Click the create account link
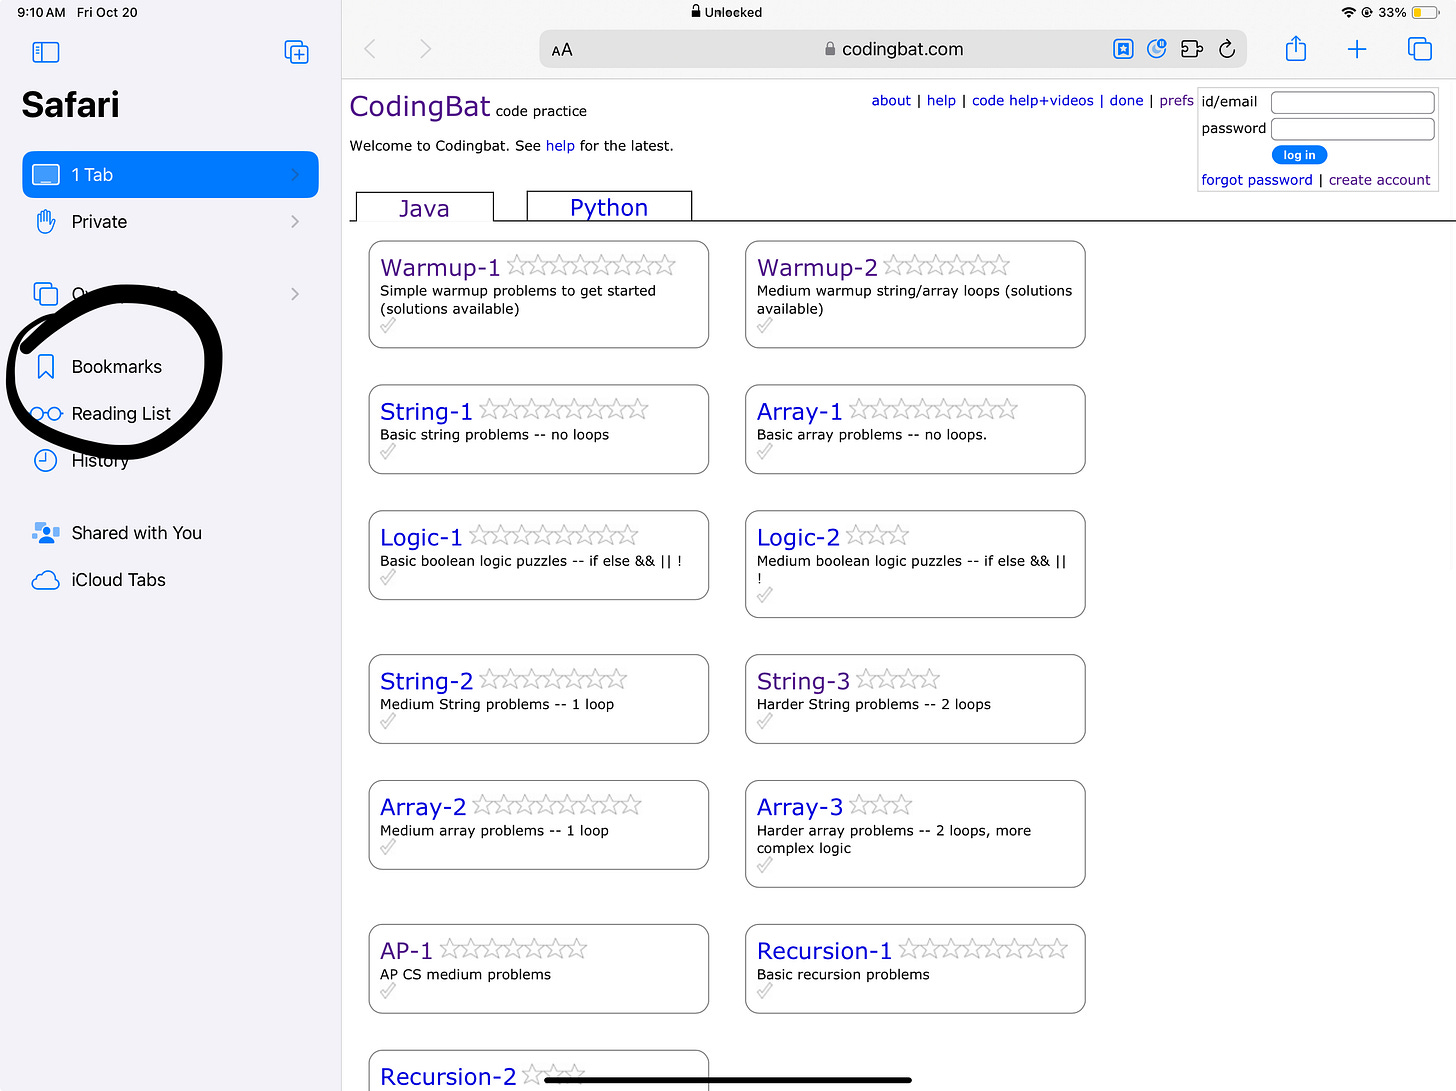The image size is (1456, 1091). 1379,180
